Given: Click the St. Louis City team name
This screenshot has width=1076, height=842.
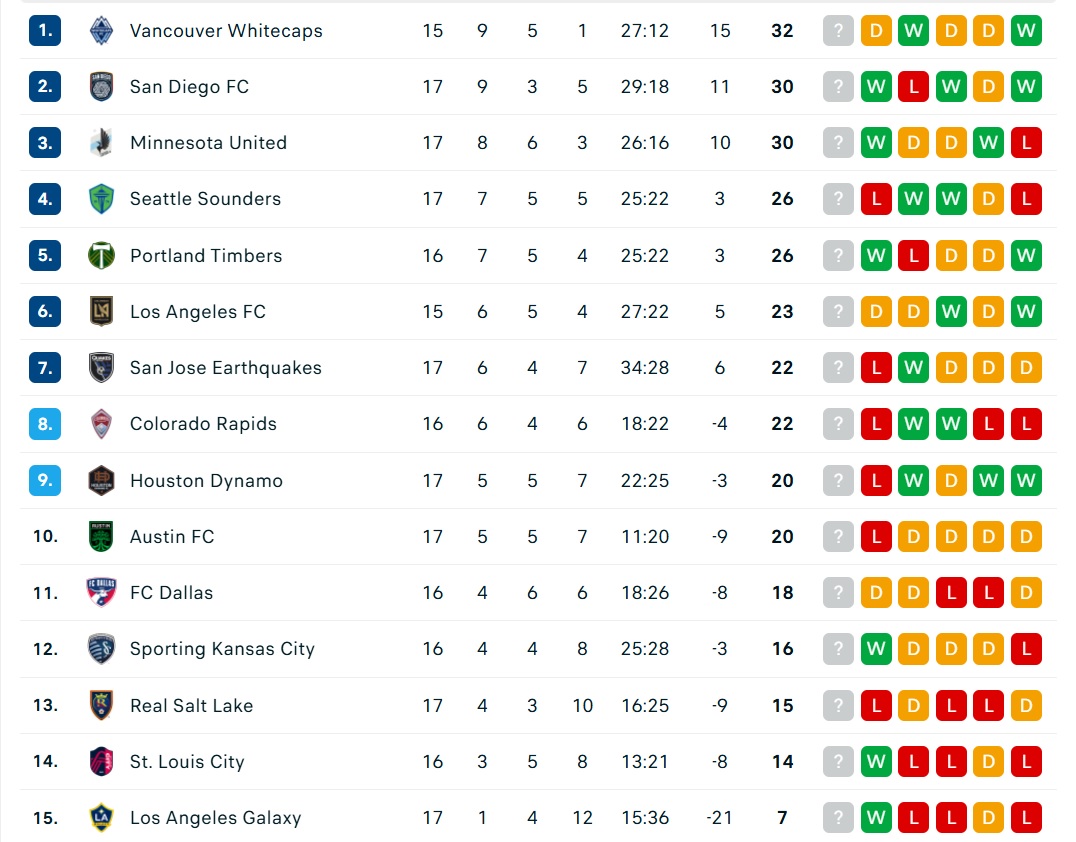Looking at the screenshot, I should point(187,762).
